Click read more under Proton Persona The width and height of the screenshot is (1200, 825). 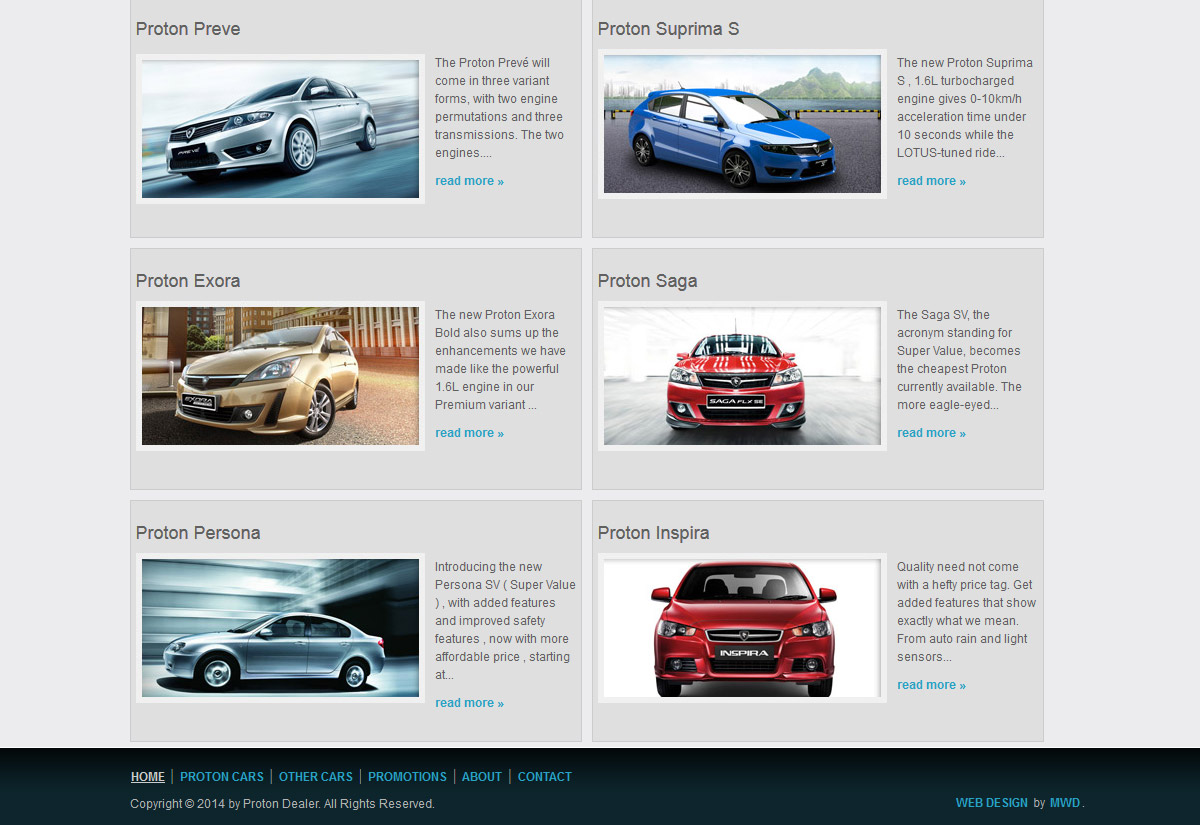(x=469, y=703)
